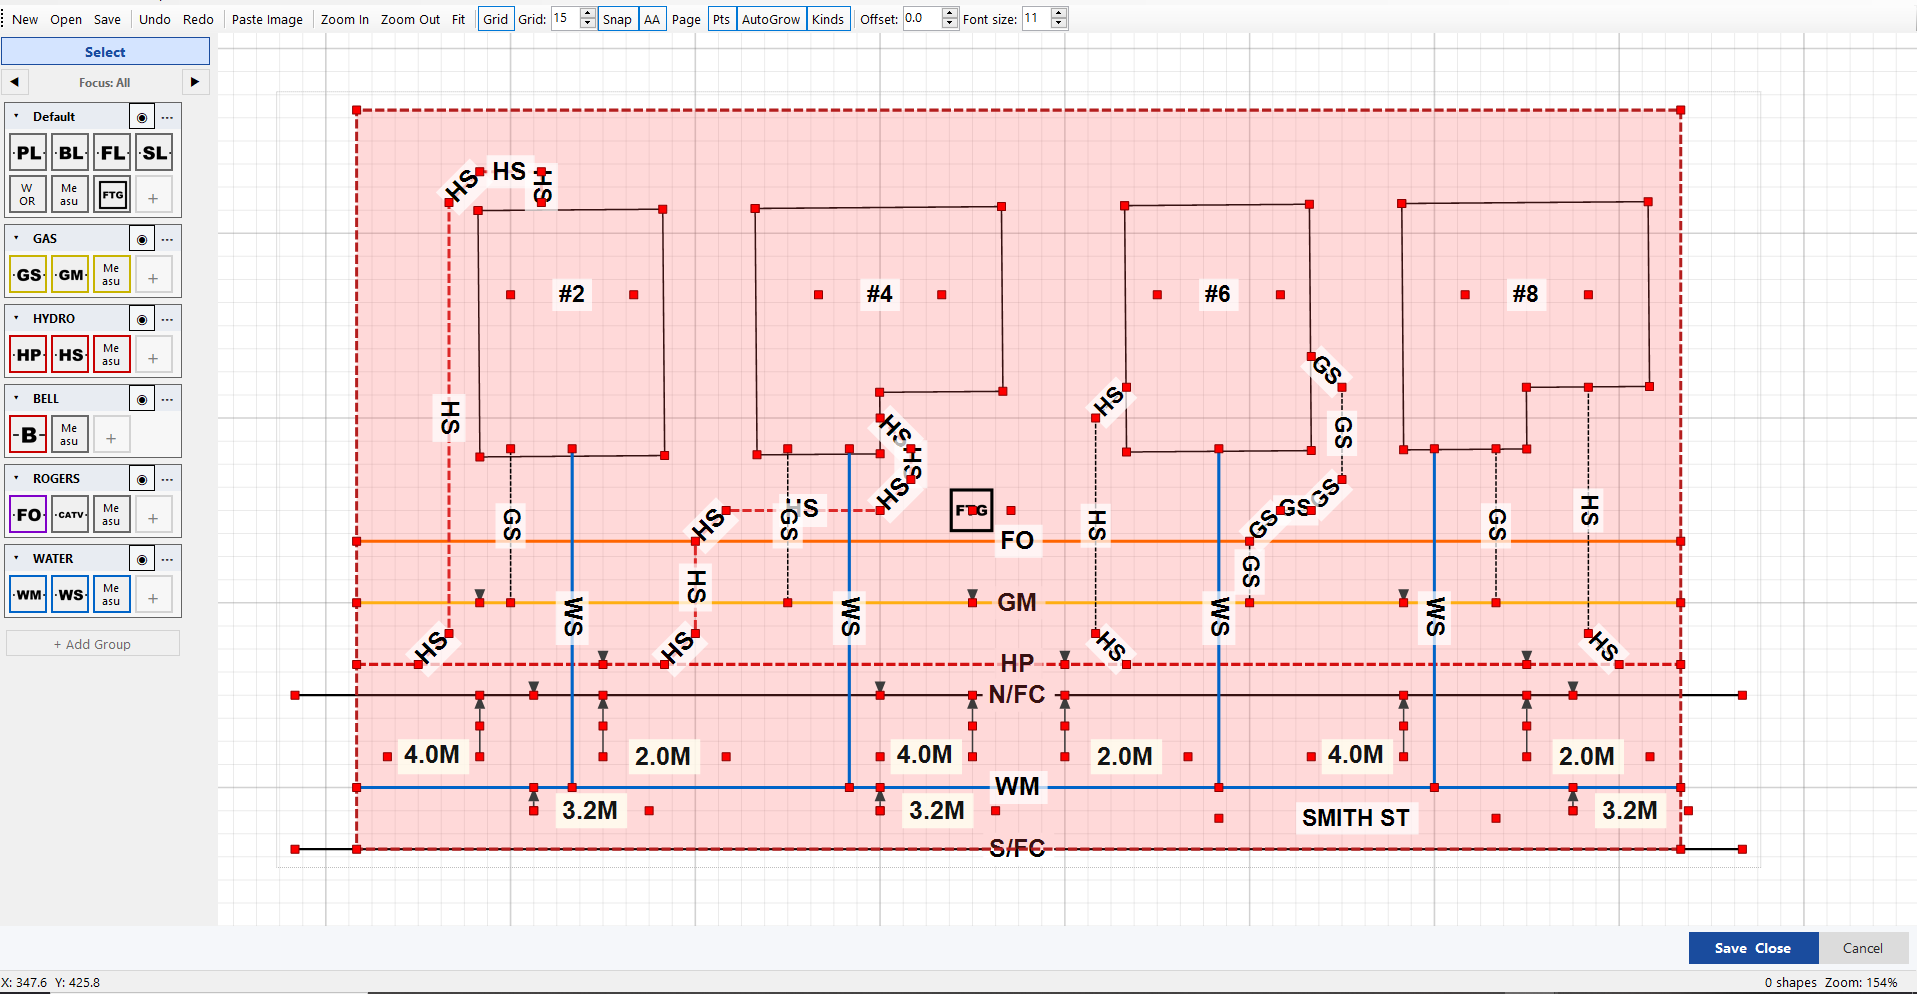Viewport: 1917px width, 994px height.
Task: Choose the FTG box tool
Action: (x=112, y=195)
